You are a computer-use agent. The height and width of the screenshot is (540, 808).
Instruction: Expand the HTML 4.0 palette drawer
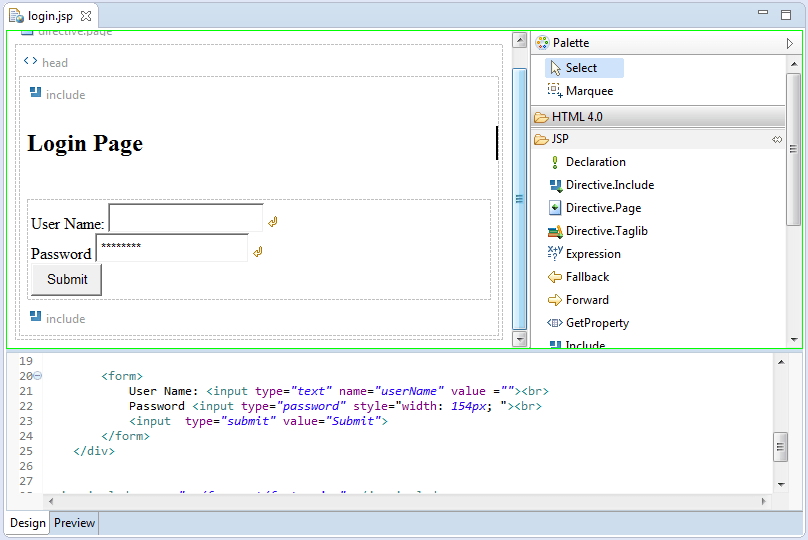658,117
